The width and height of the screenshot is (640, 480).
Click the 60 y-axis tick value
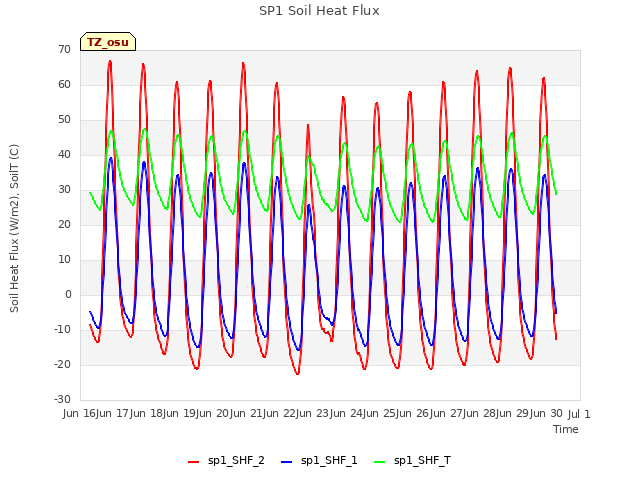point(64,84)
